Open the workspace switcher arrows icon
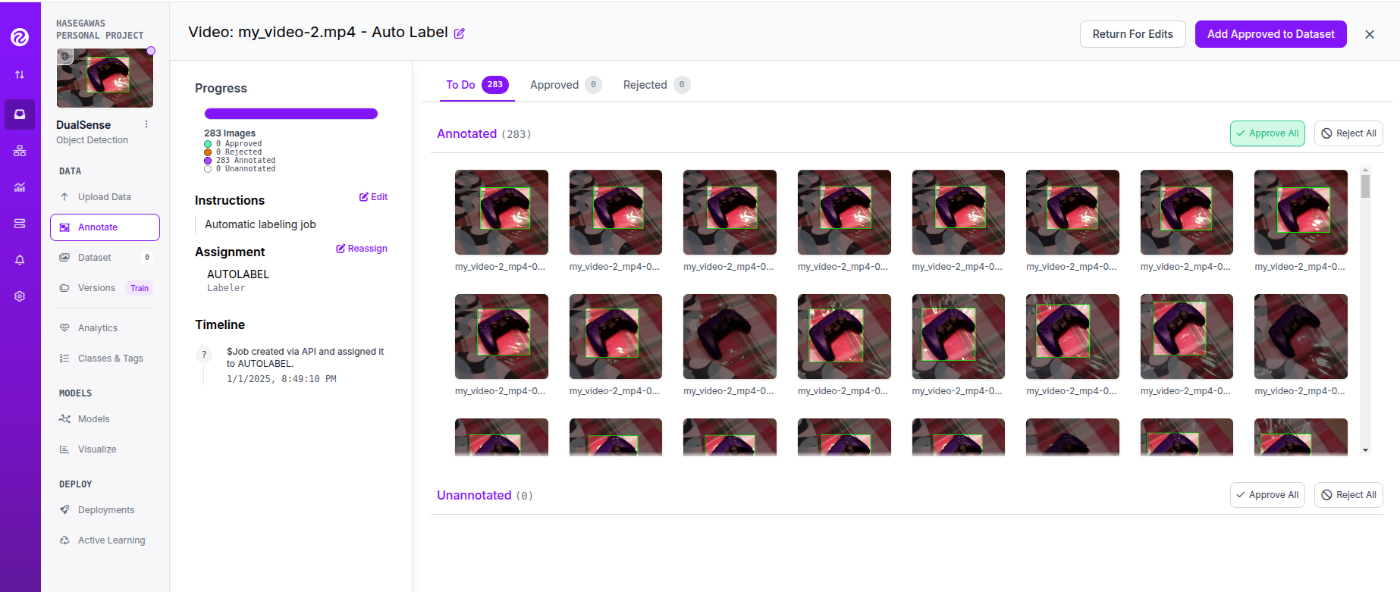 click(x=19, y=75)
